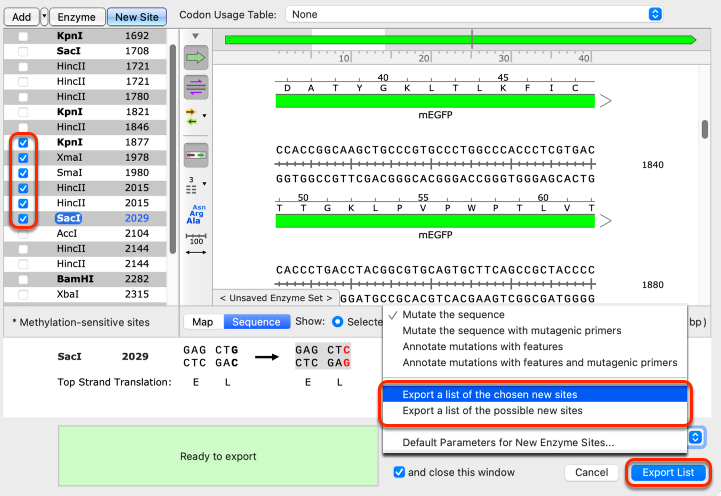Check the SacI 1708 checkbox

coord(23,51)
